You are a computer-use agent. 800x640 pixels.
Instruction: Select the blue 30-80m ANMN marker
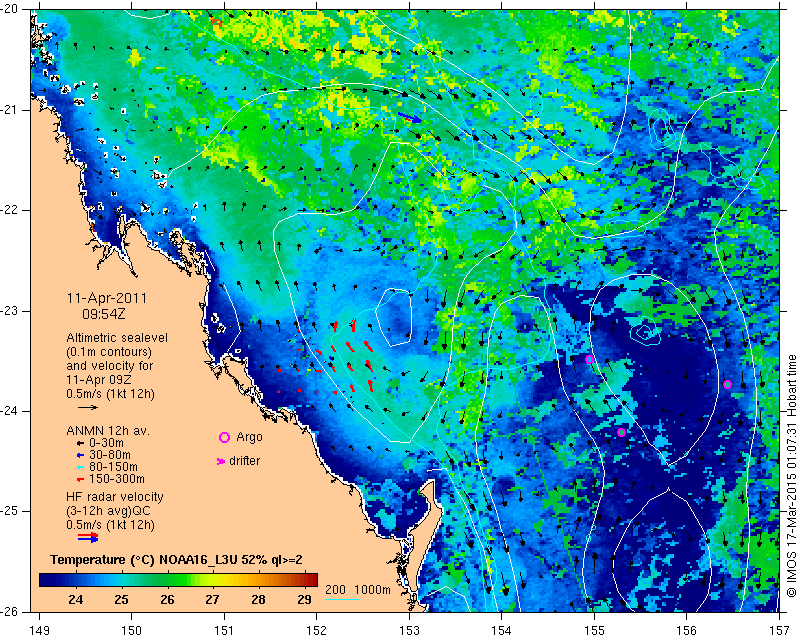click(80, 455)
